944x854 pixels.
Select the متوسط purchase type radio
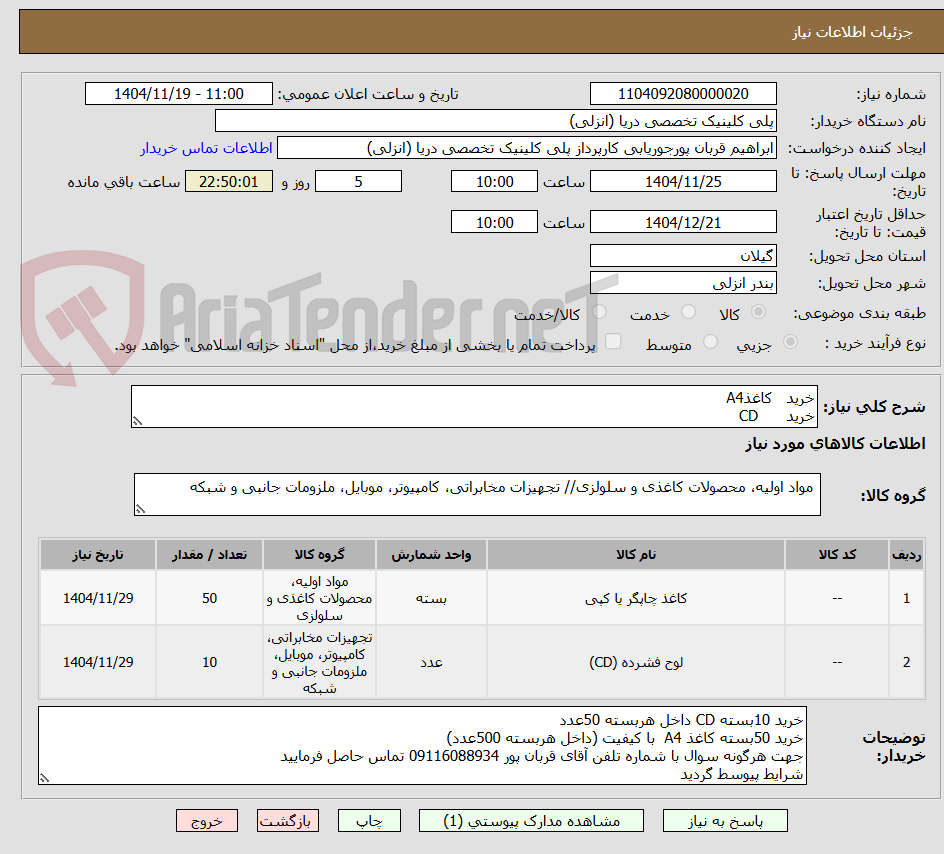click(710, 342)
